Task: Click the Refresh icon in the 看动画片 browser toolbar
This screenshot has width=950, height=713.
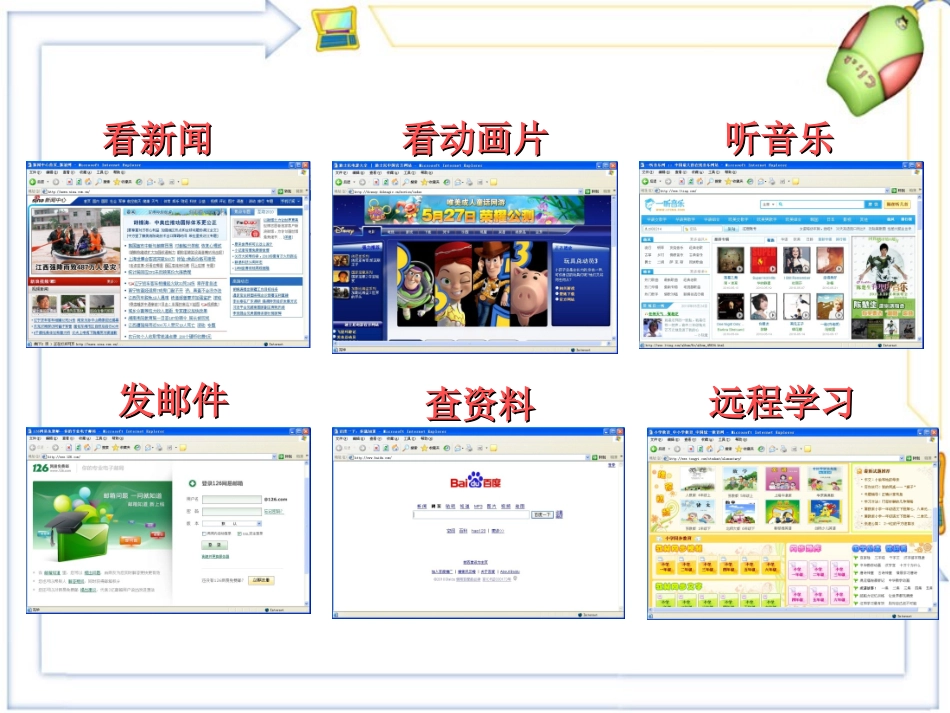Action: point(385,182)
